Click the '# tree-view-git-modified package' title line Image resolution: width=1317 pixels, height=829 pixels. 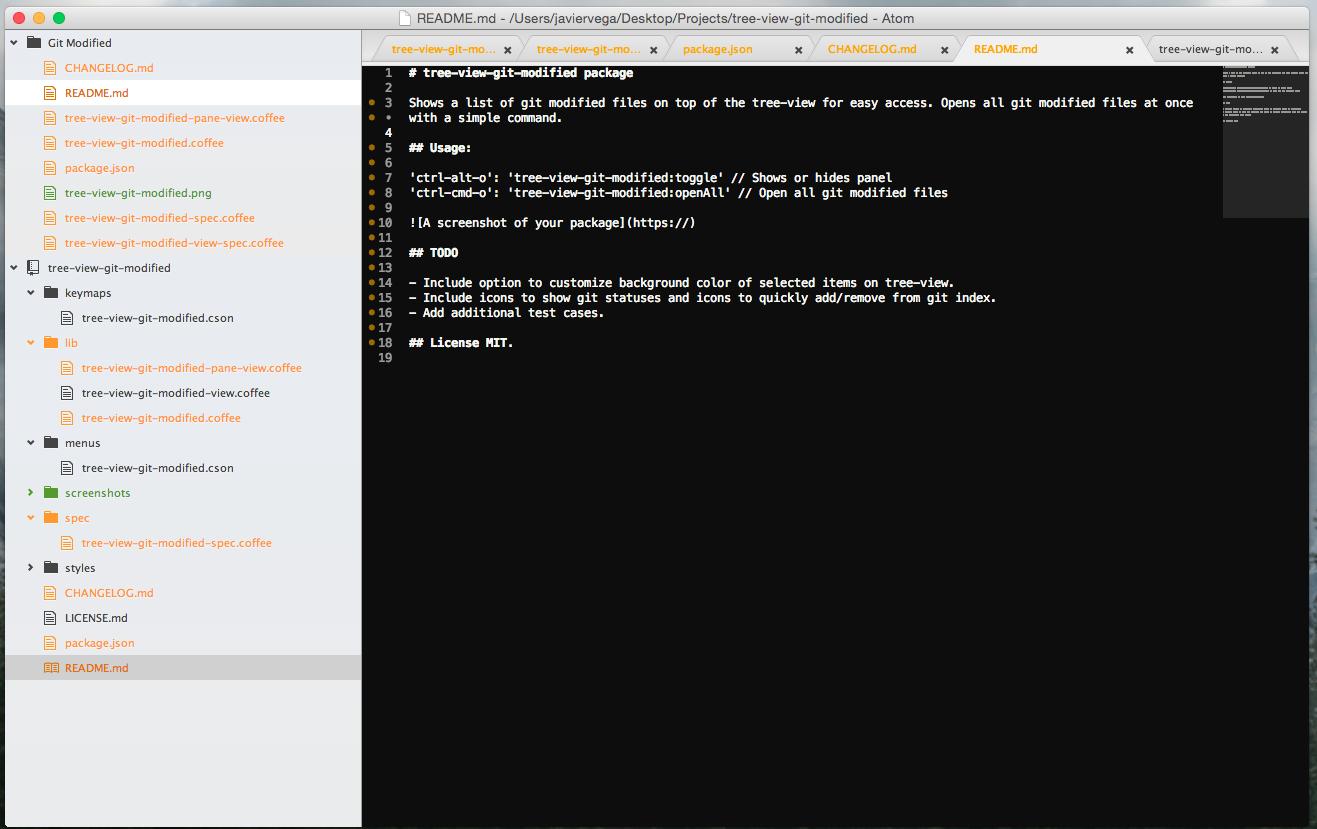click(521, 73)
